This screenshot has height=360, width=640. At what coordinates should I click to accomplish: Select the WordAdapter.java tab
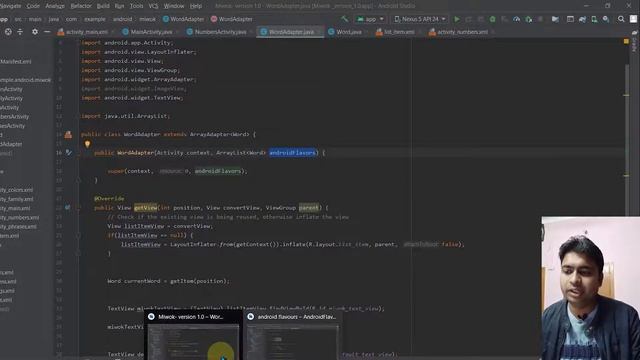pos(291,32)
